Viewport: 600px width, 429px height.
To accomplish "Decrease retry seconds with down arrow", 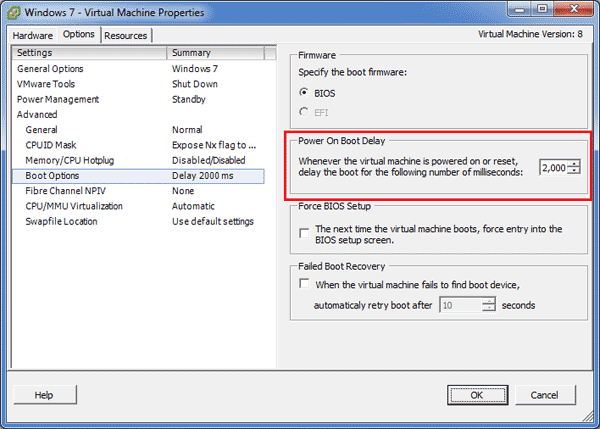I will pos(489,308).
